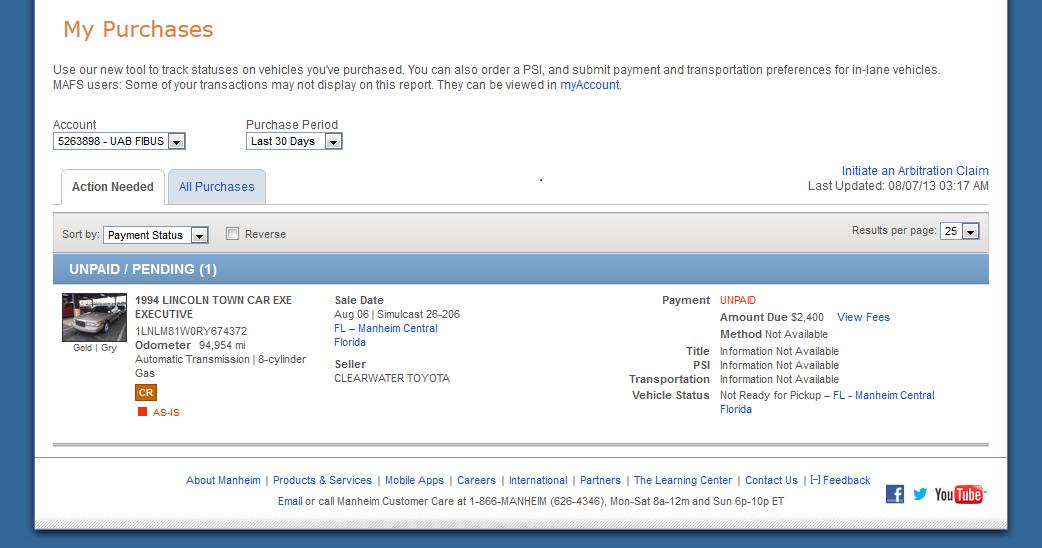Click the Feedback bracket icon in footer
Image resolution: width=1042 pixels, height=548 pixels.
[815, 480]
